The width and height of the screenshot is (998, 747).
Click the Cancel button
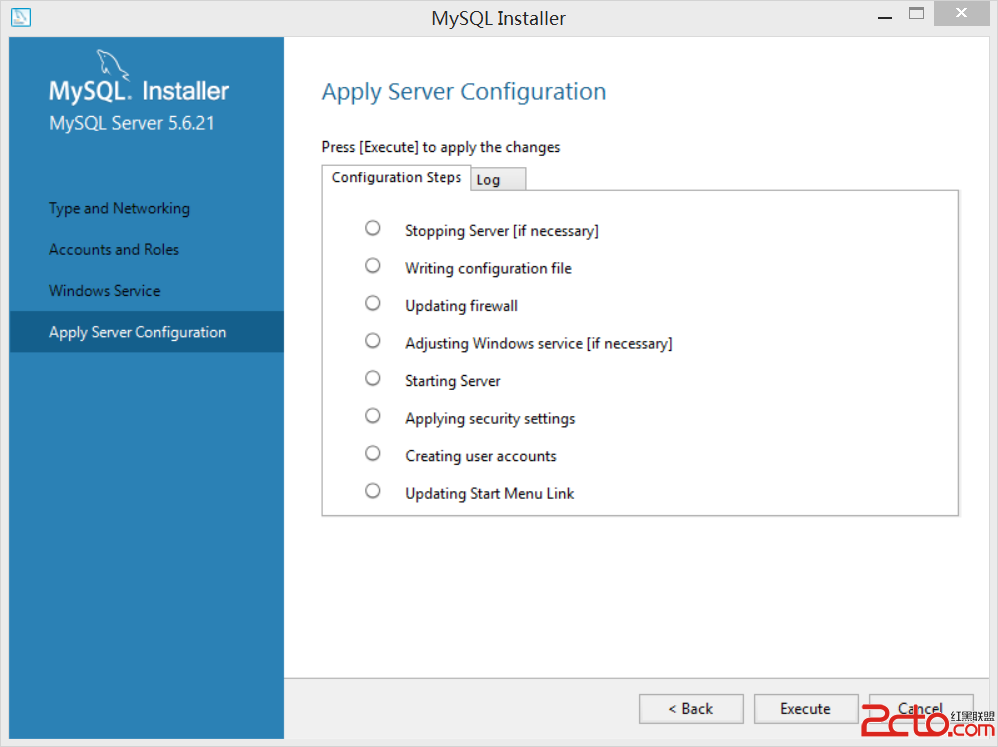pyautogui.click(x=921, y=709)
